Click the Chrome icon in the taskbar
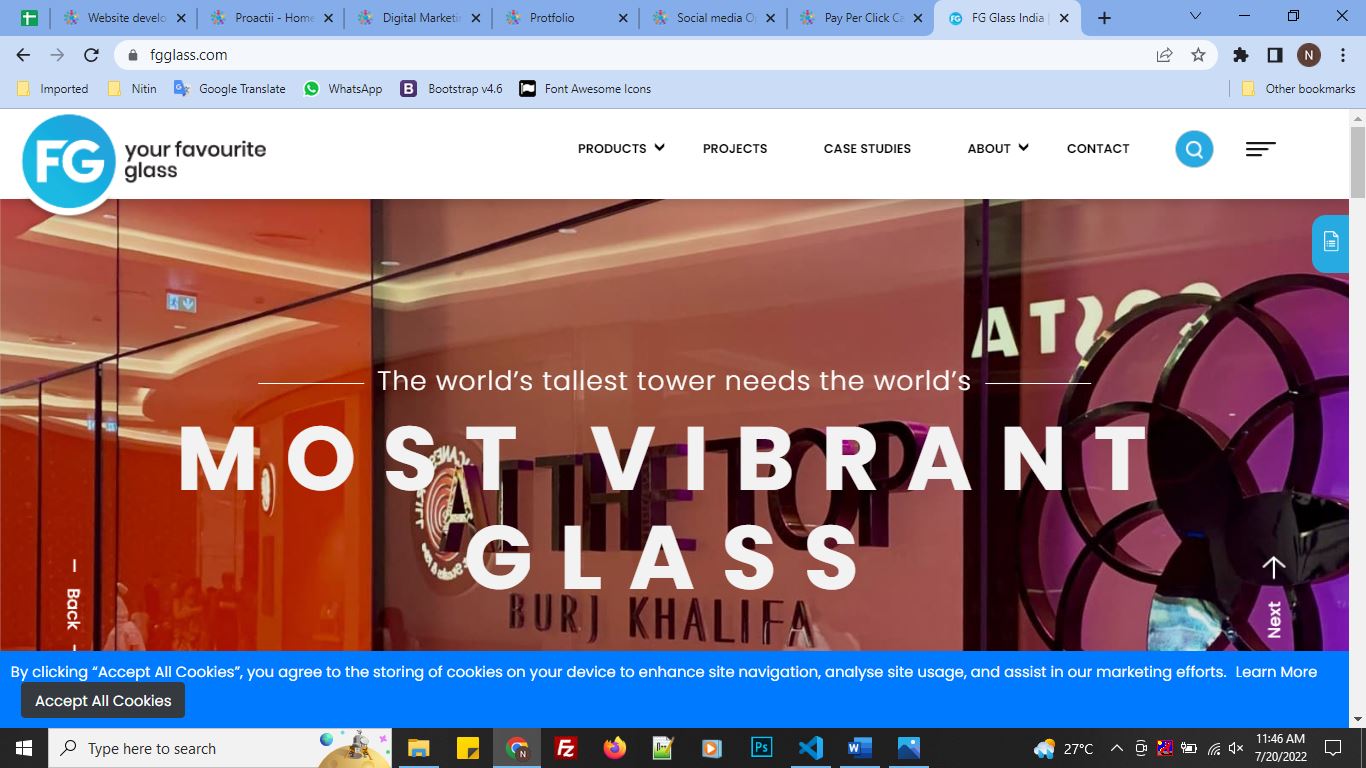This screenshot has width=1366, height=768. click(x=516, y=748)
